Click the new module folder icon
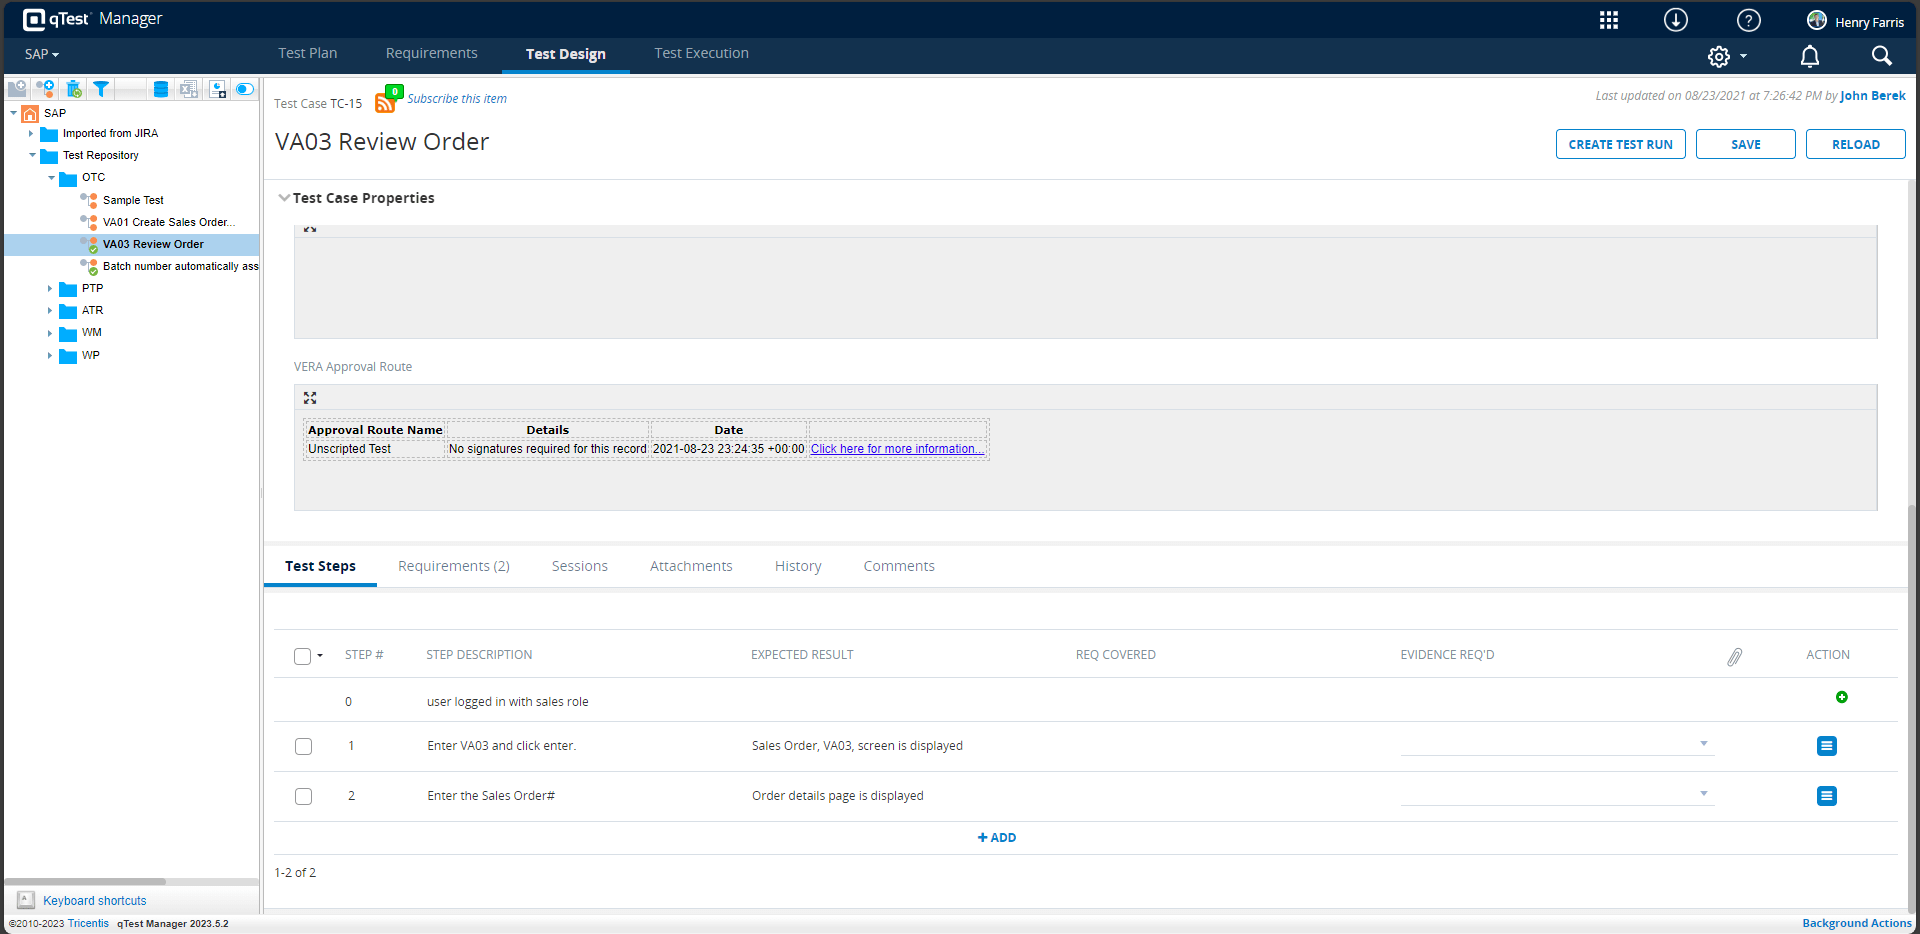The width and height of the screenshot is (1920, 934). click(x=17, y=89)
